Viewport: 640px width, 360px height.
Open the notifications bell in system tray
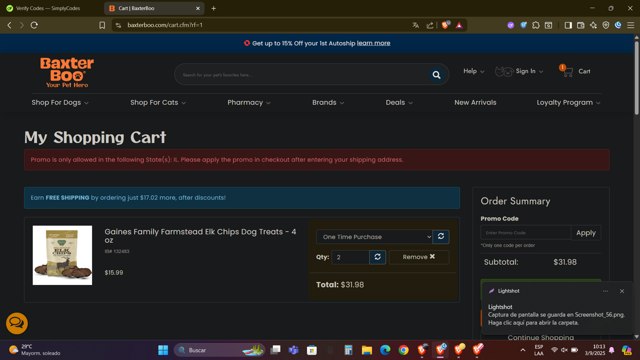[x=611, y=350]
